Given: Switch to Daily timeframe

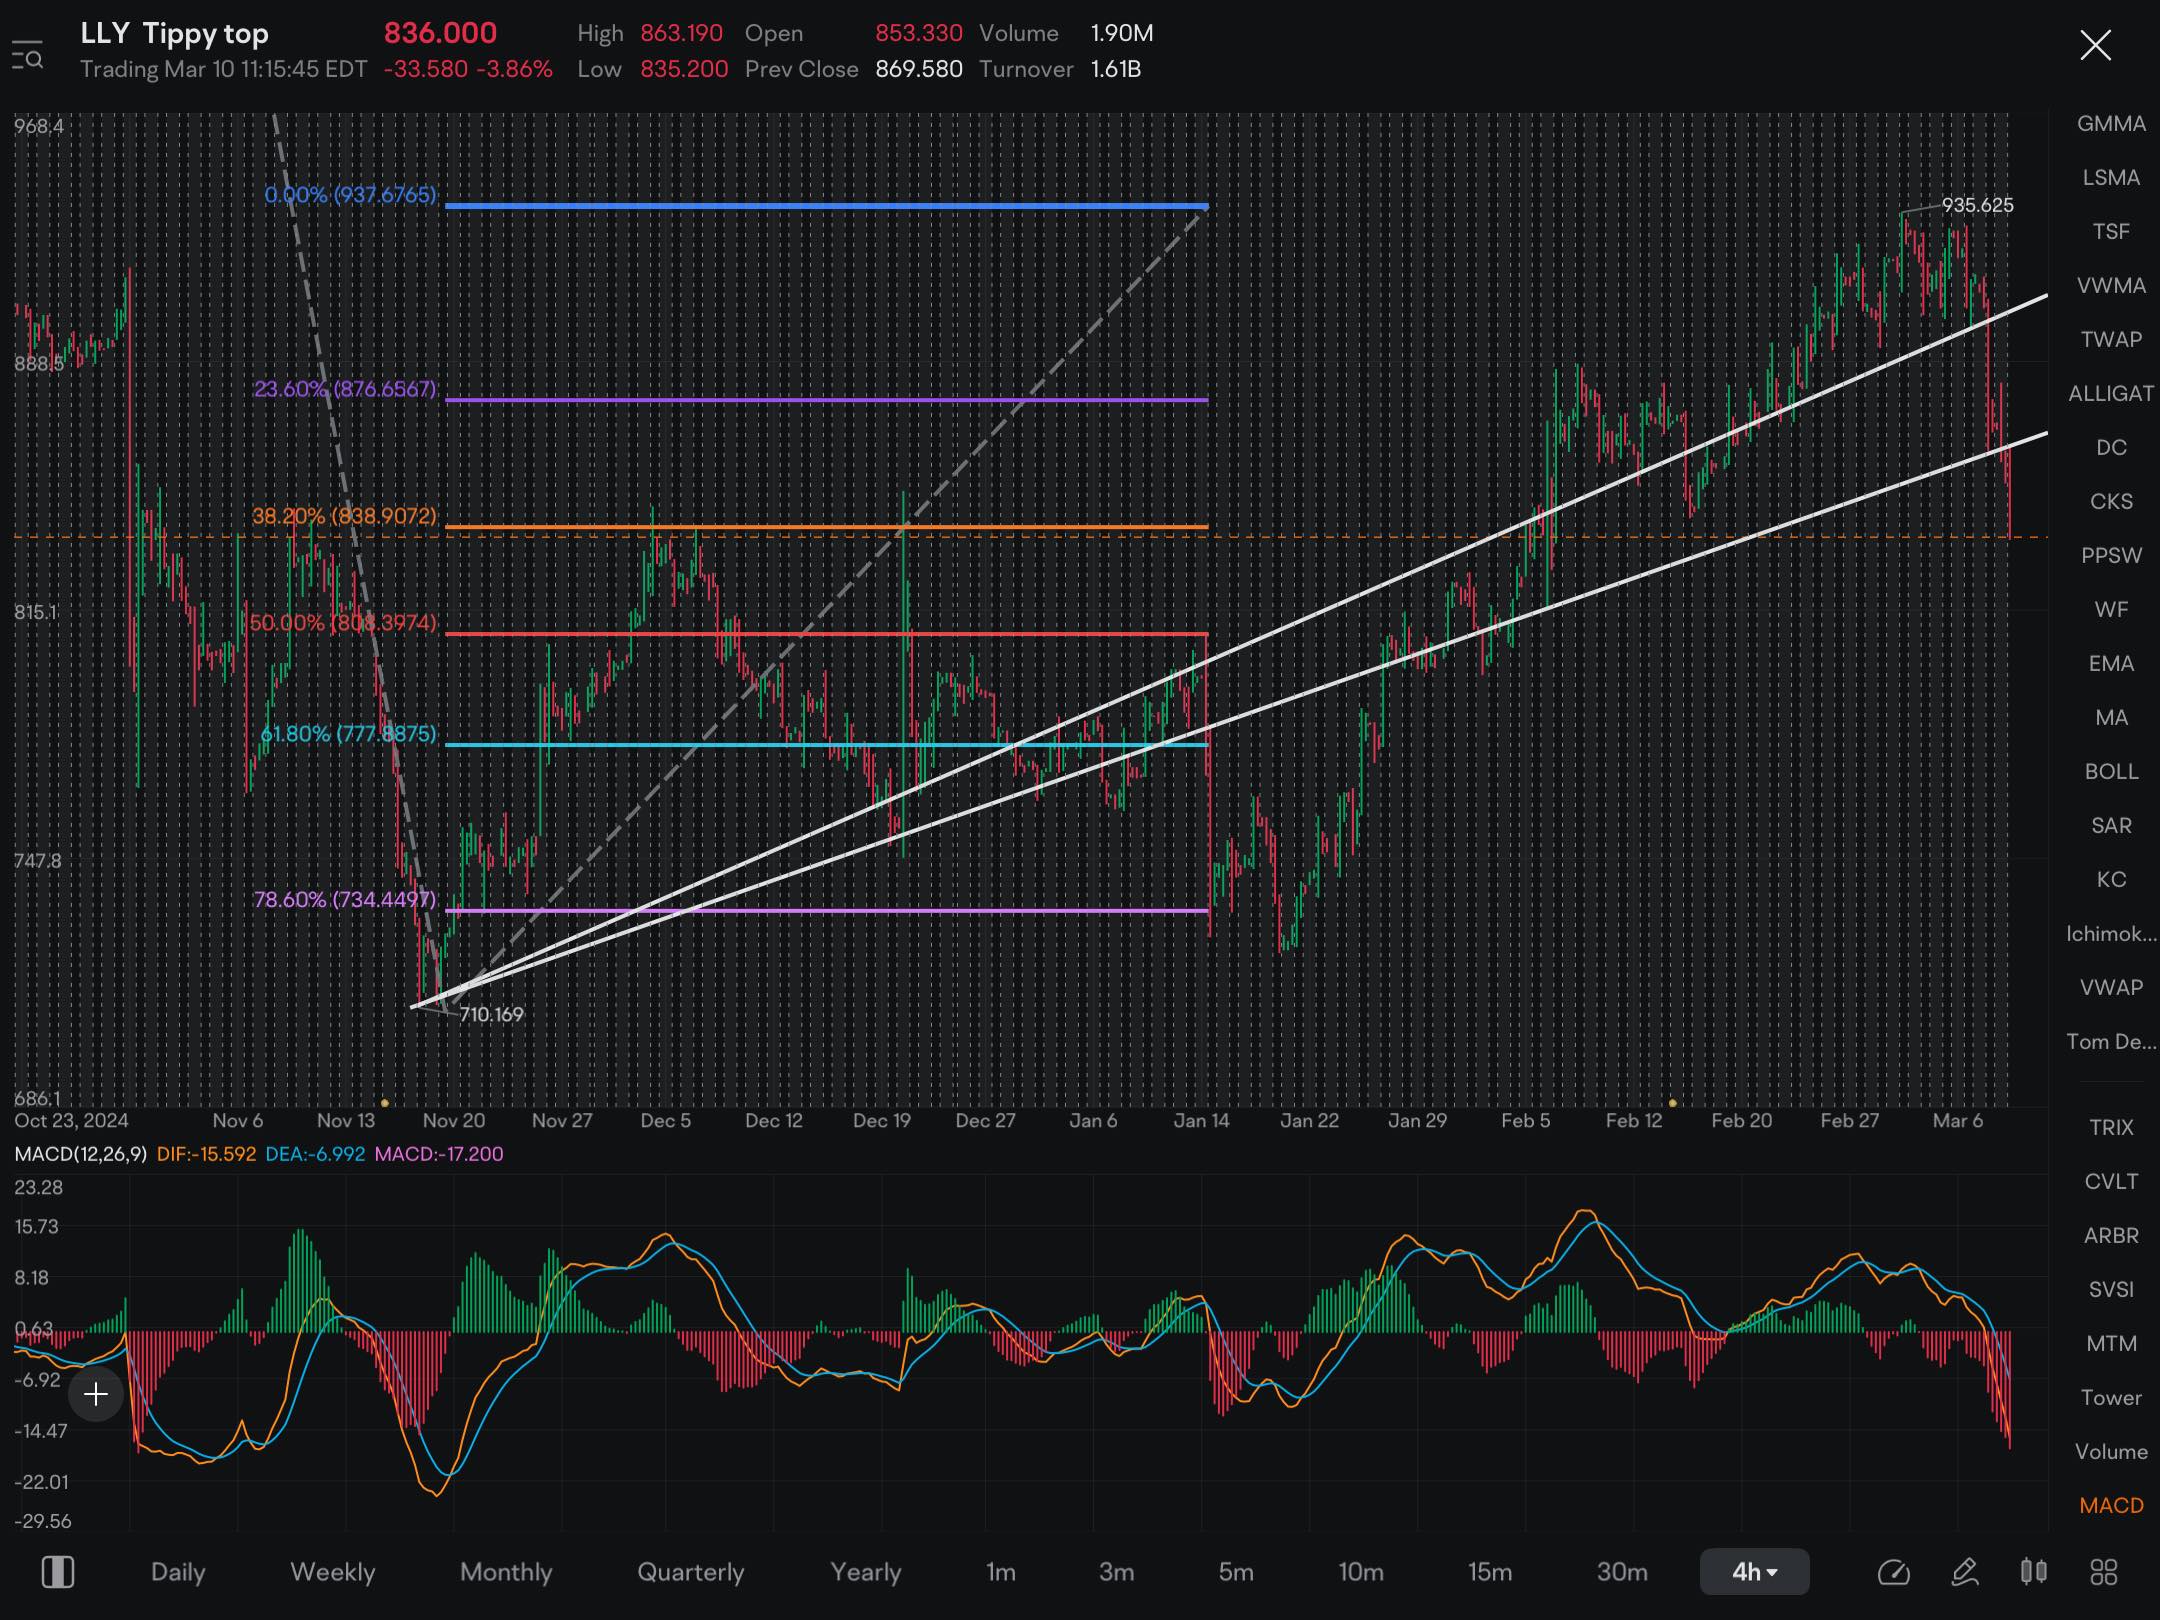Looking at the screenshot, I should tap(178, 1572).
